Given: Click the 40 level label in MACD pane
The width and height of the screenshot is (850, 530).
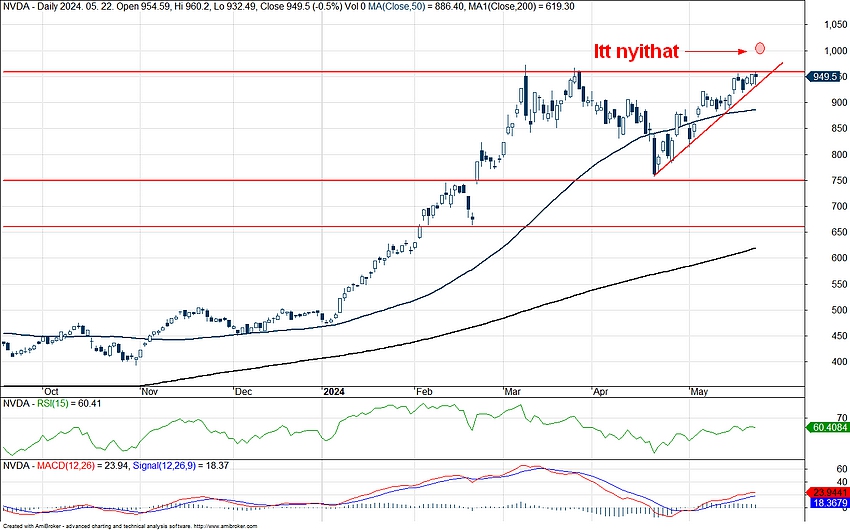Looking at the screenshot, I should coord(842,482).
